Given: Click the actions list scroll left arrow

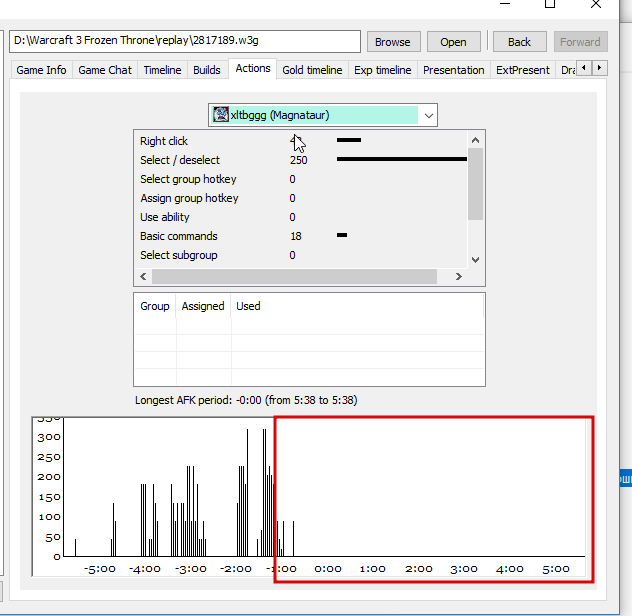Looking at the screenshot, I should click(143, 277).
